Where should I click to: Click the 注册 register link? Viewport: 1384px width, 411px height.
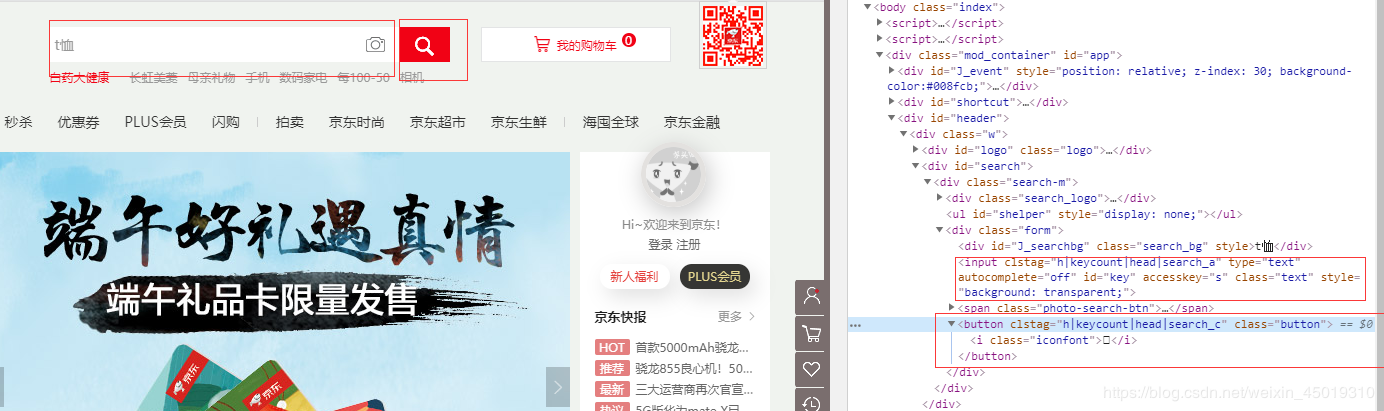click(x=688, y=244)
